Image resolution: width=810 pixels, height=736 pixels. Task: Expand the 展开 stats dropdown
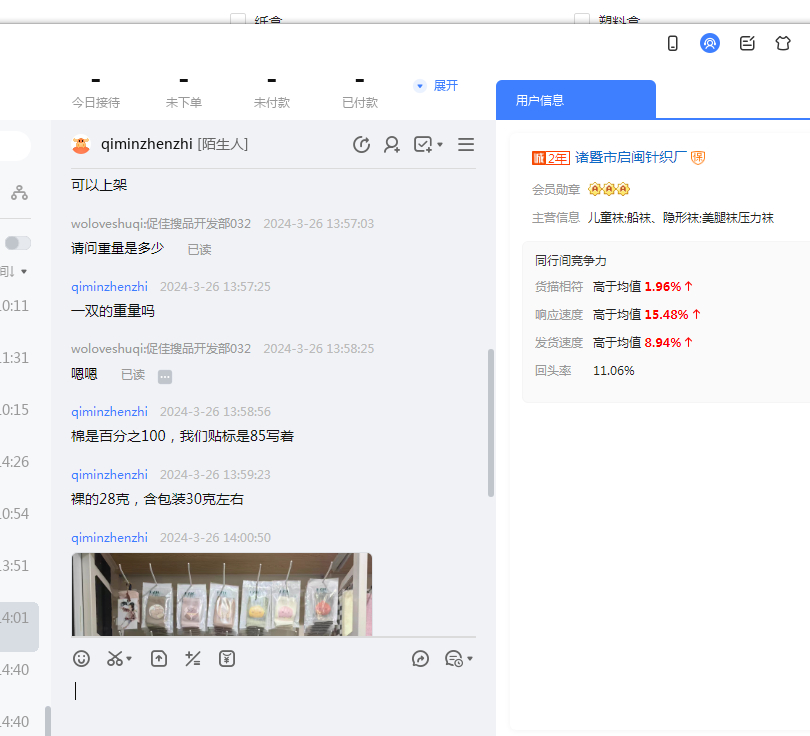click(x=437, y=86)
